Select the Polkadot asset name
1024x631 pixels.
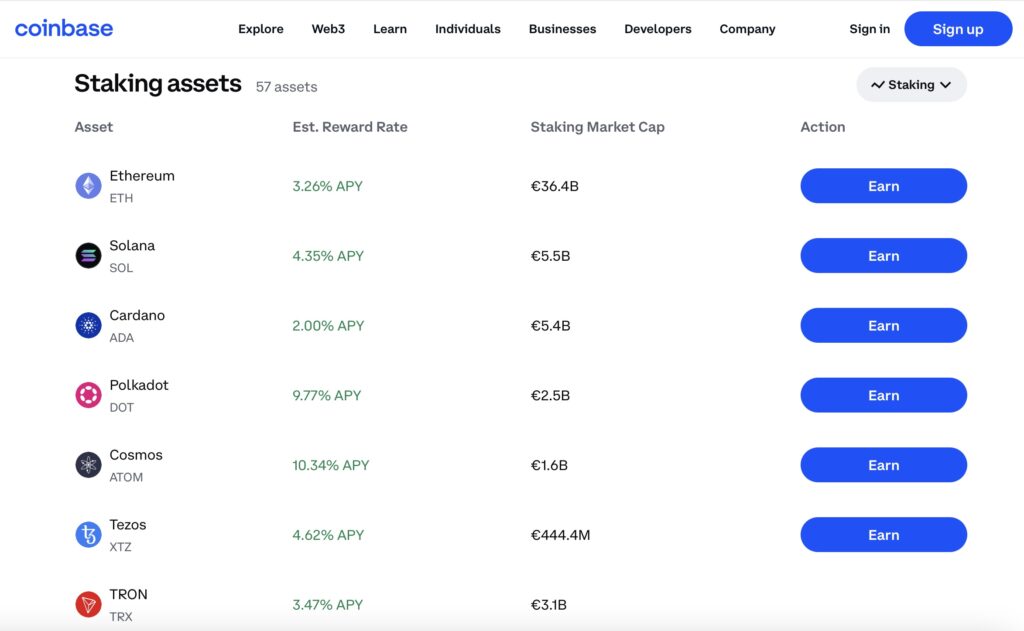tap(138, 385)
